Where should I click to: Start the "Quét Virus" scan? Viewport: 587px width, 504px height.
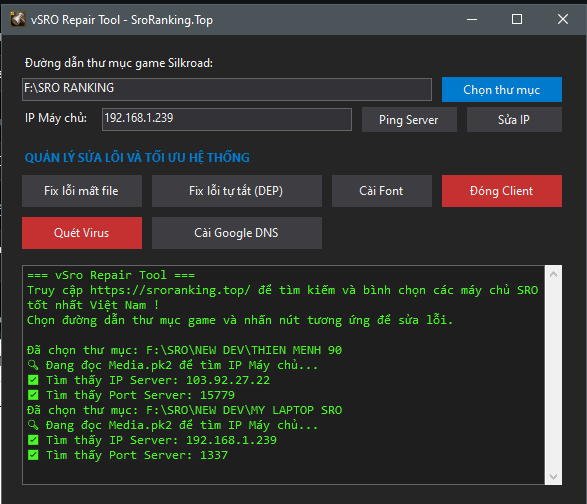point(82,233)
